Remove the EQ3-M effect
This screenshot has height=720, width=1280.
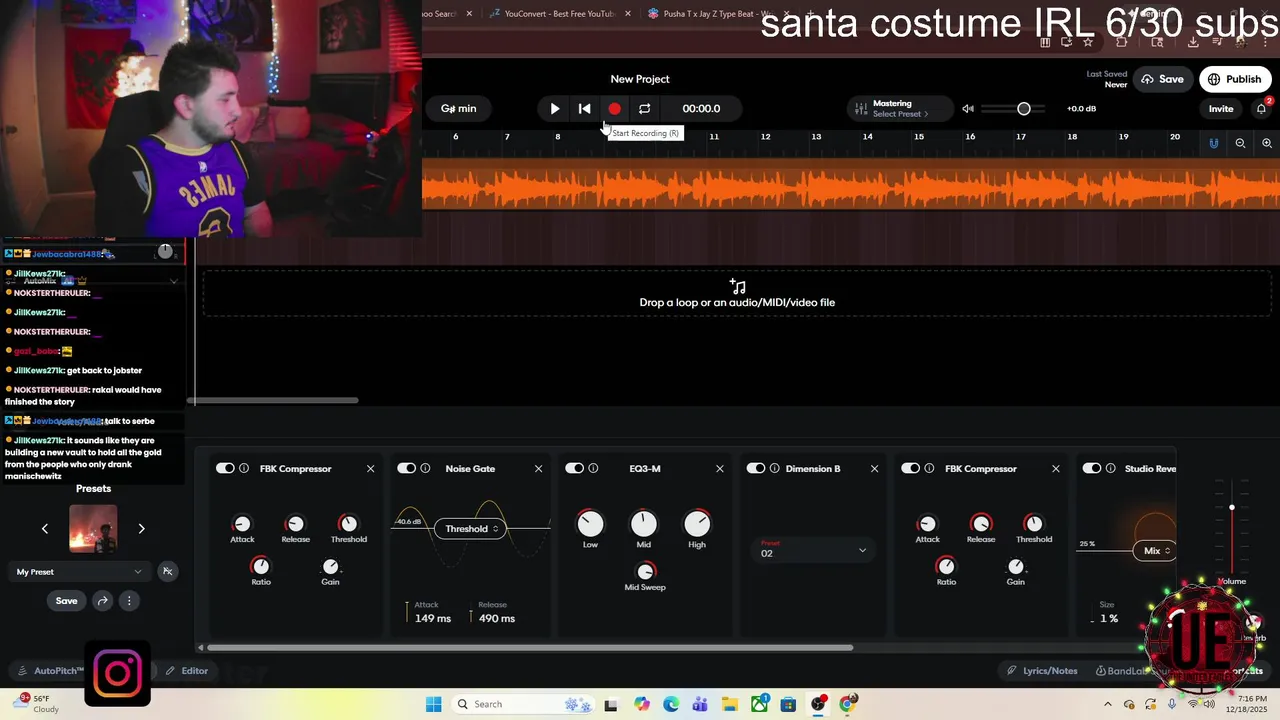pos(719,468)
